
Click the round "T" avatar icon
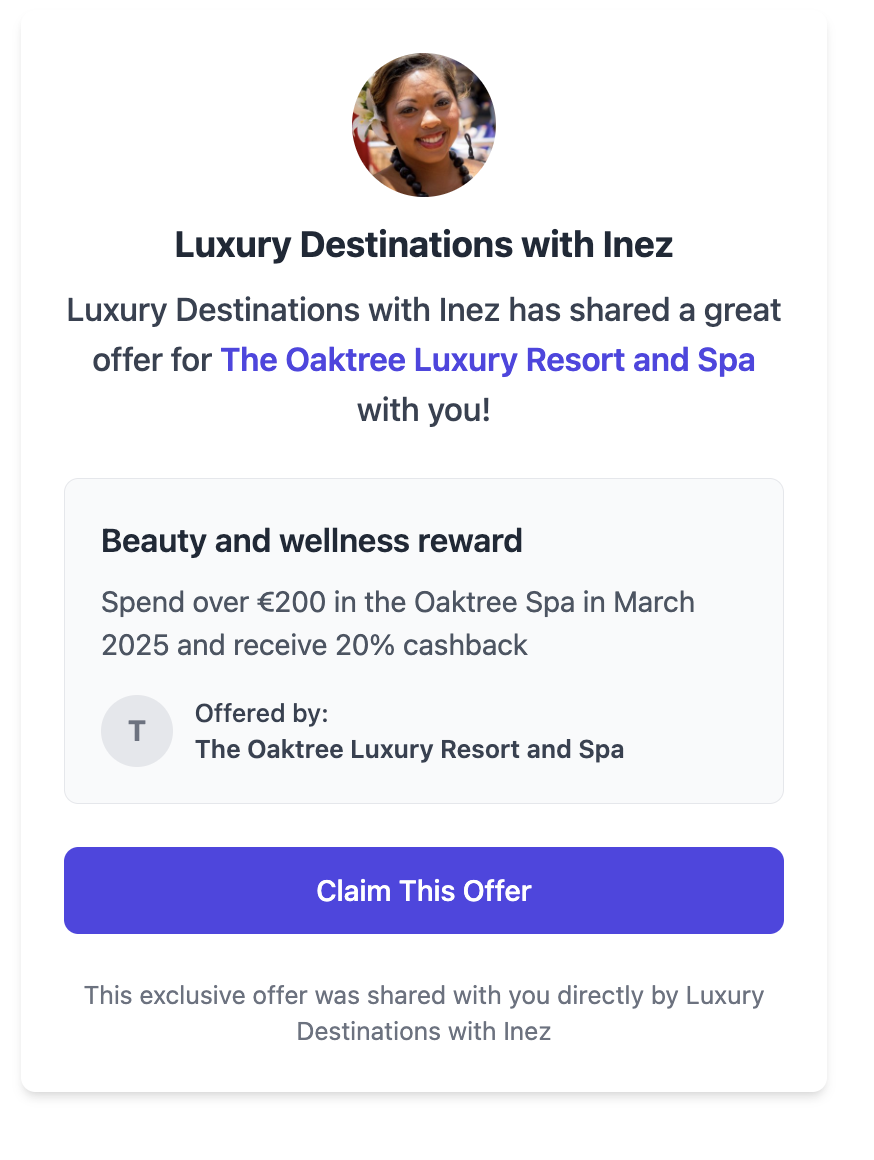pos(137,731)
